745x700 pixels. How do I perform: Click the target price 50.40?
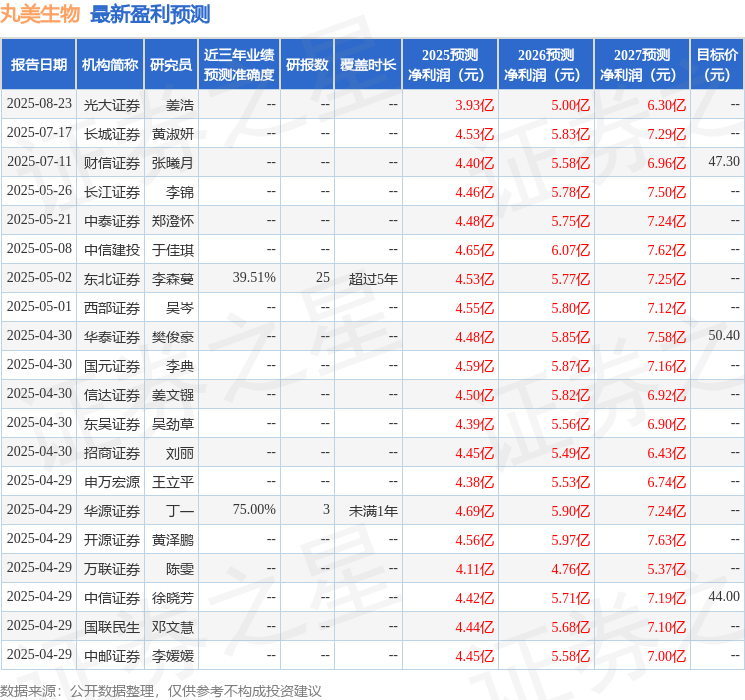click(724, 336)
